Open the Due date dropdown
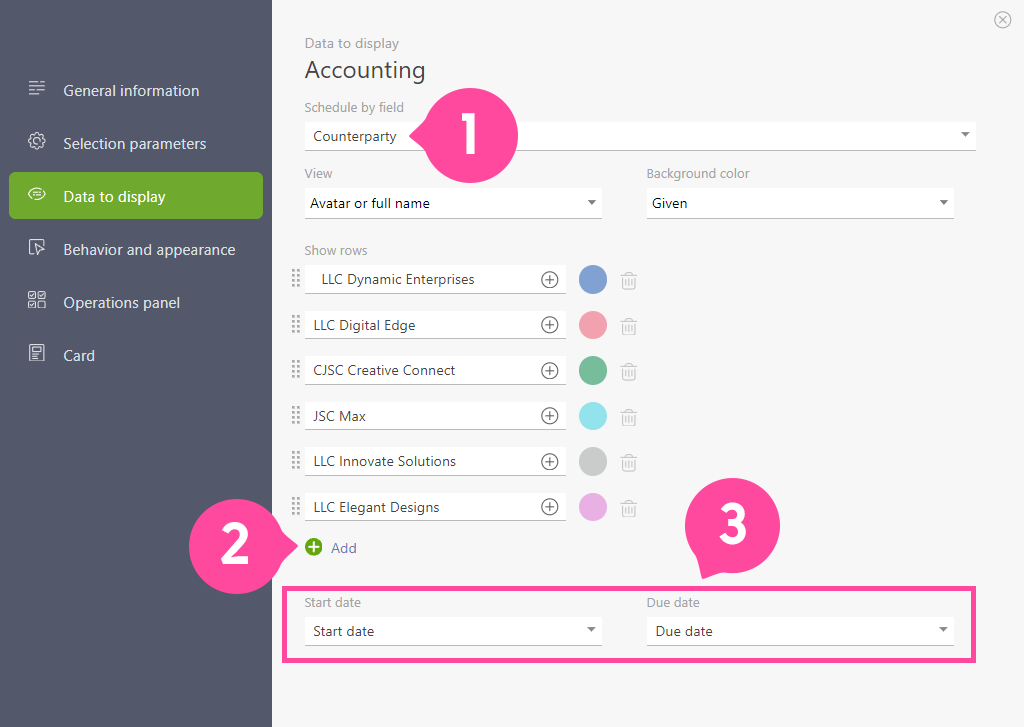The width and height of the screenshot is (1024, 727). [x=800, y=631]
